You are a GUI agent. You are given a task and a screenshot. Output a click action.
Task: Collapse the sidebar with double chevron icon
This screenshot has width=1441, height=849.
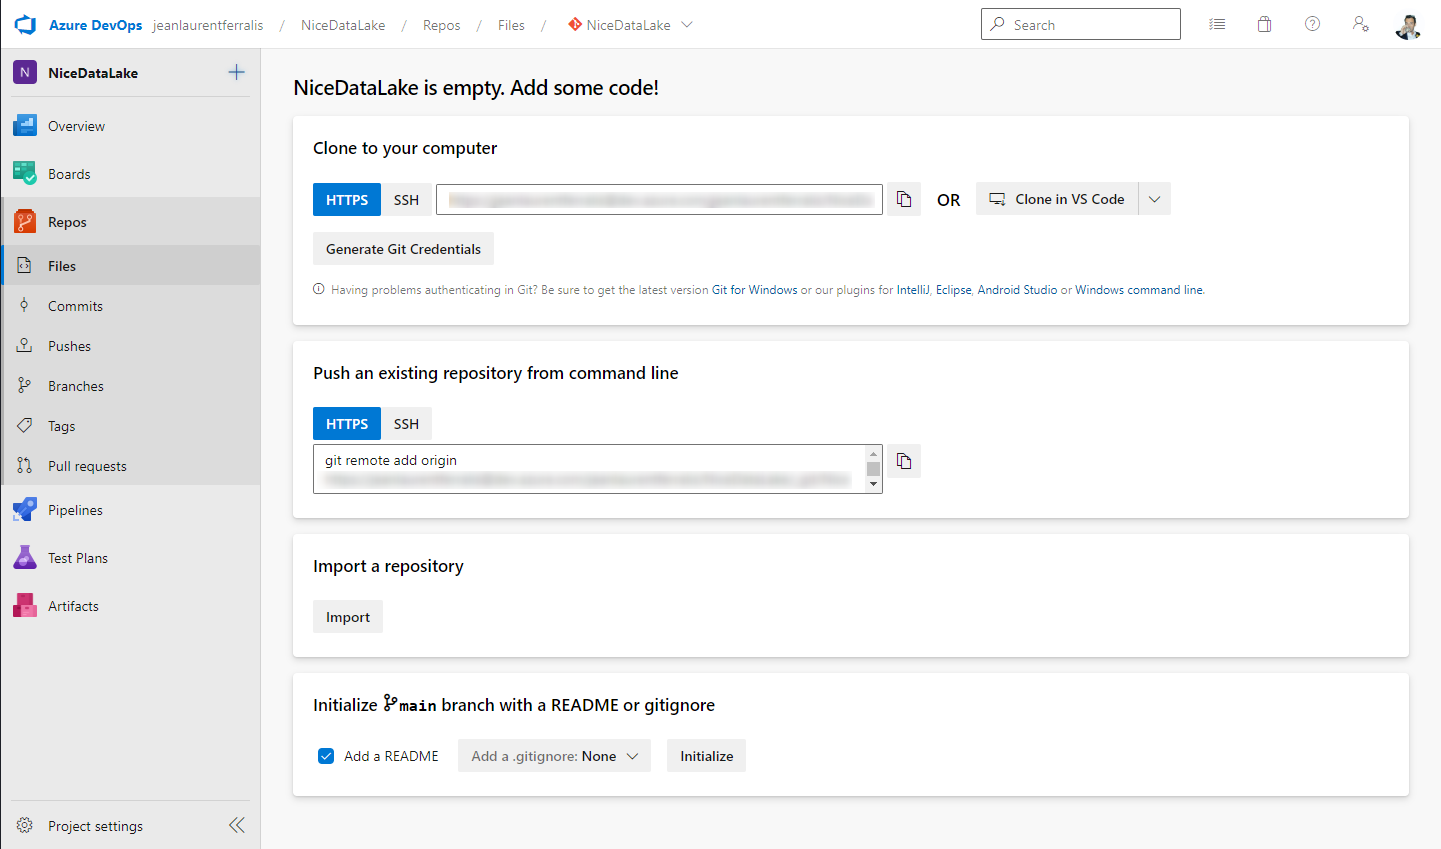pyautogui.click(x=237, y=825)
